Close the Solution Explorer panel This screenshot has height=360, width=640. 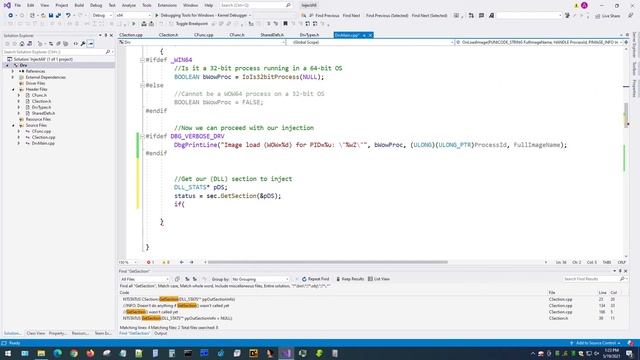(111, 36)
